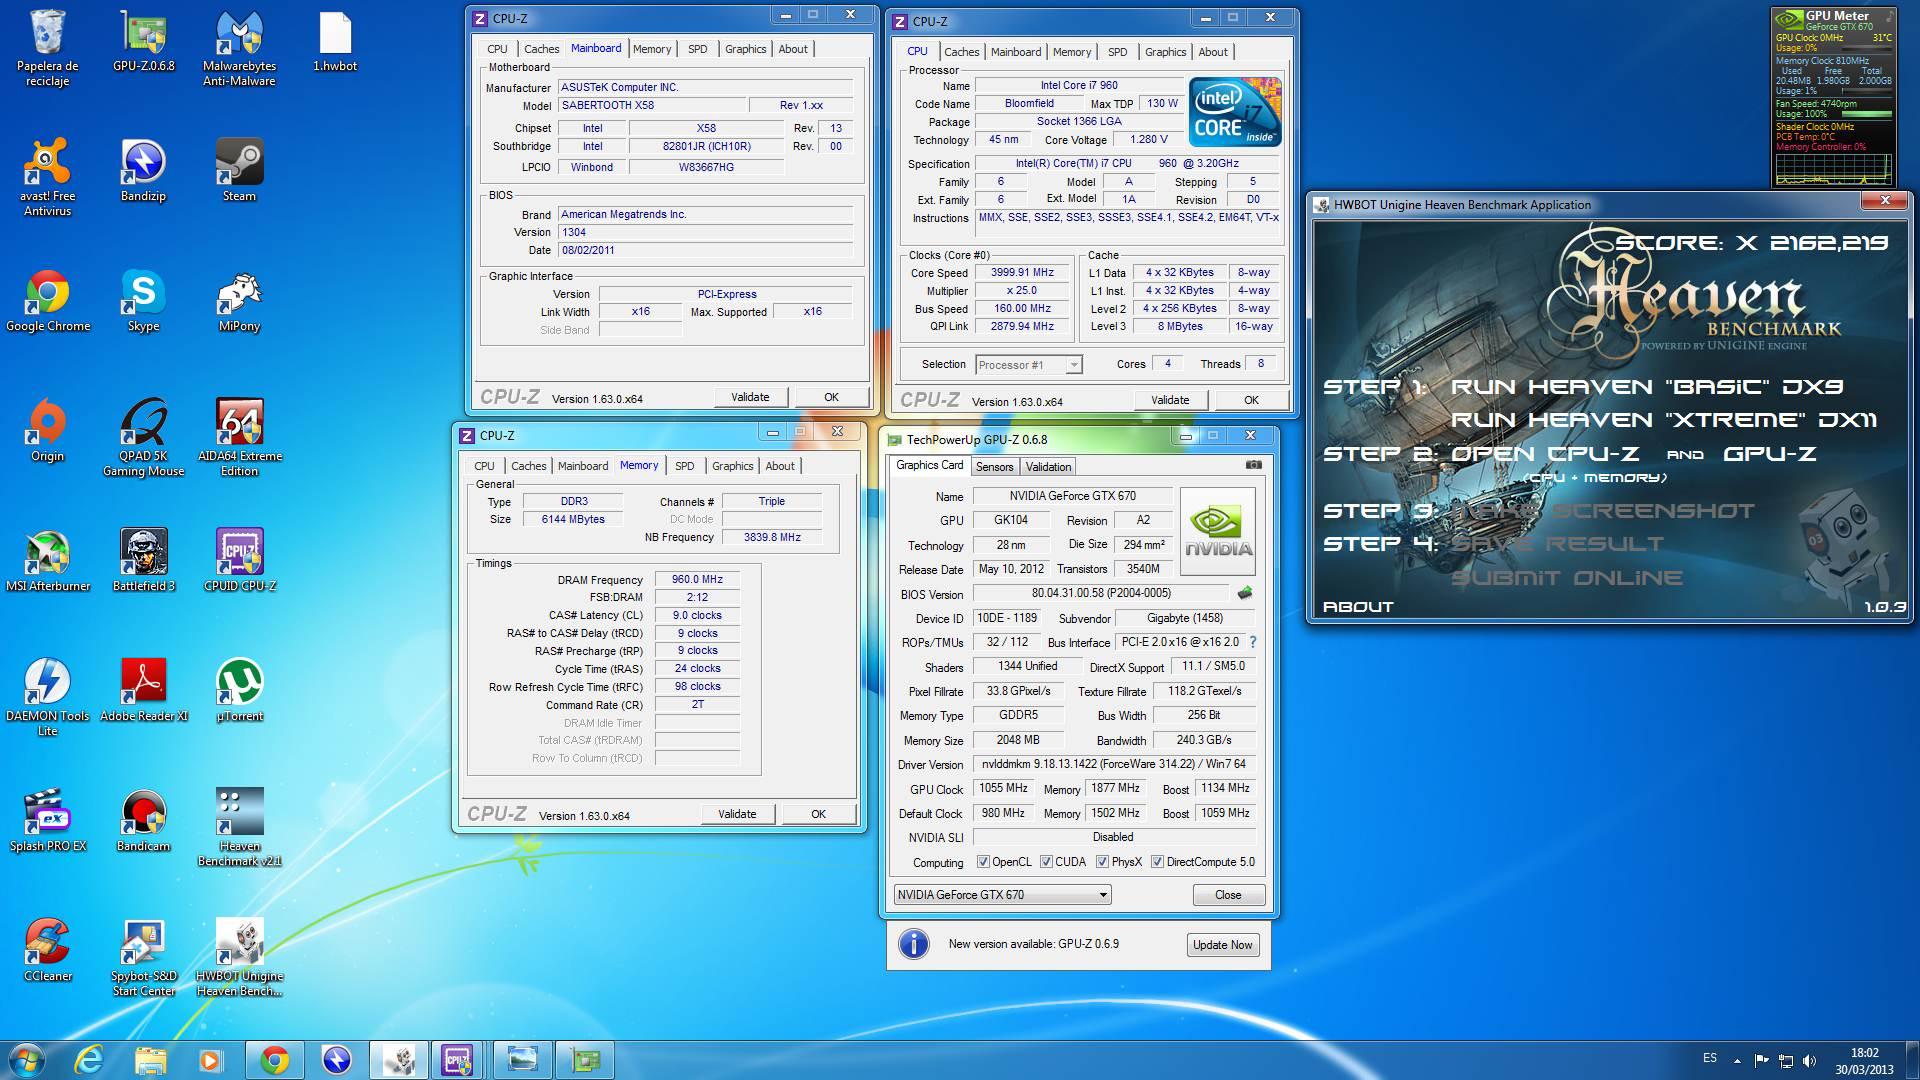Click Validate in CPU-Z Mainboard window
The height and width of the screenshot is (1080, 1920).
point(750,397)
